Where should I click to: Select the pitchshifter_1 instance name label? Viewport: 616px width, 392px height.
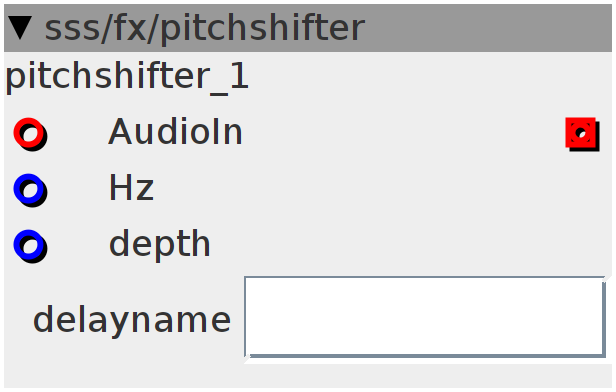[127, 77]
